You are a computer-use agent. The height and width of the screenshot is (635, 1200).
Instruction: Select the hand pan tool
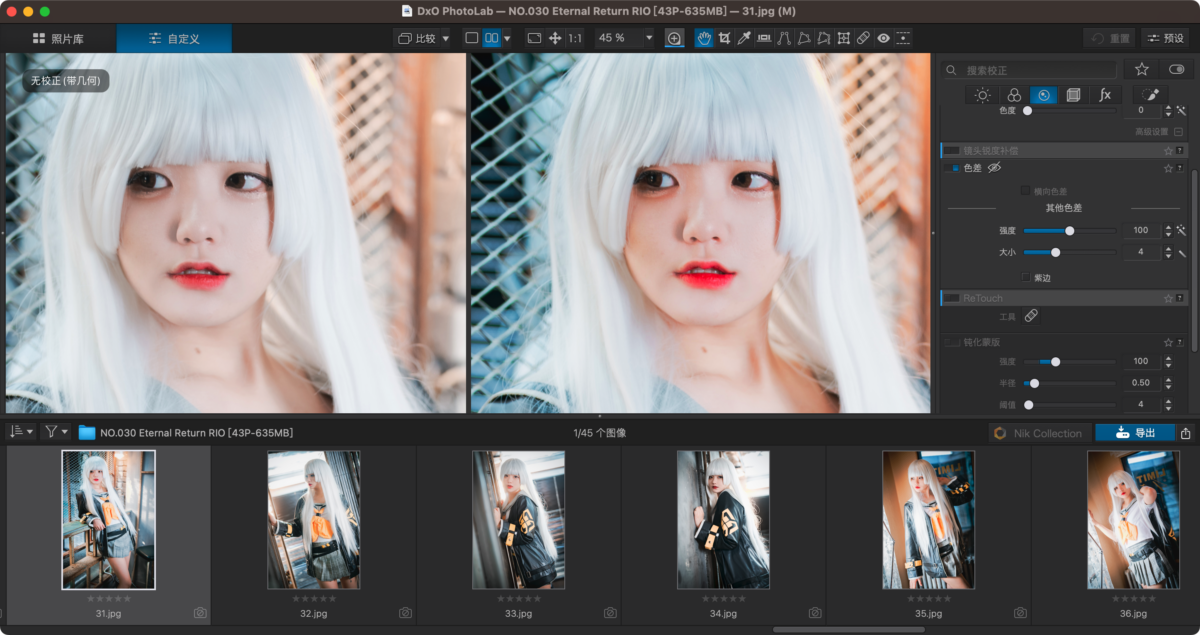pyautogui.click(x=704, y=38)
